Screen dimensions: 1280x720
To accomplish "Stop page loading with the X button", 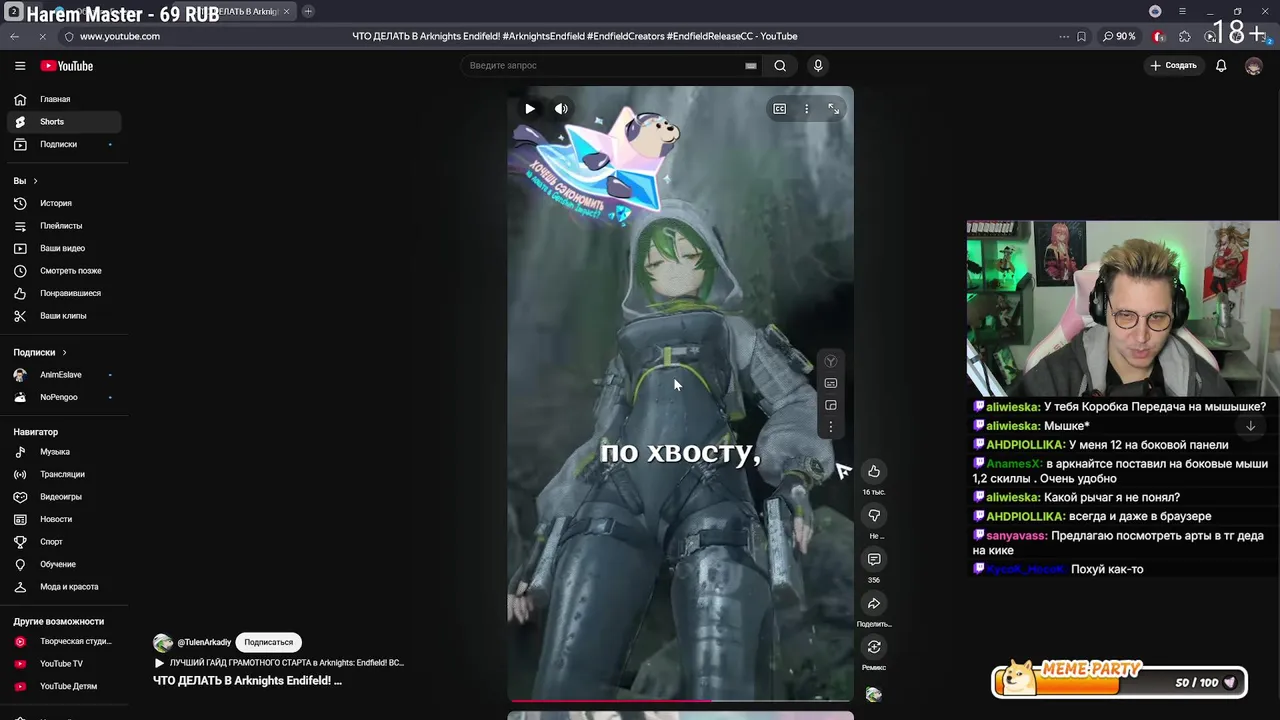I will pos(42,36).
